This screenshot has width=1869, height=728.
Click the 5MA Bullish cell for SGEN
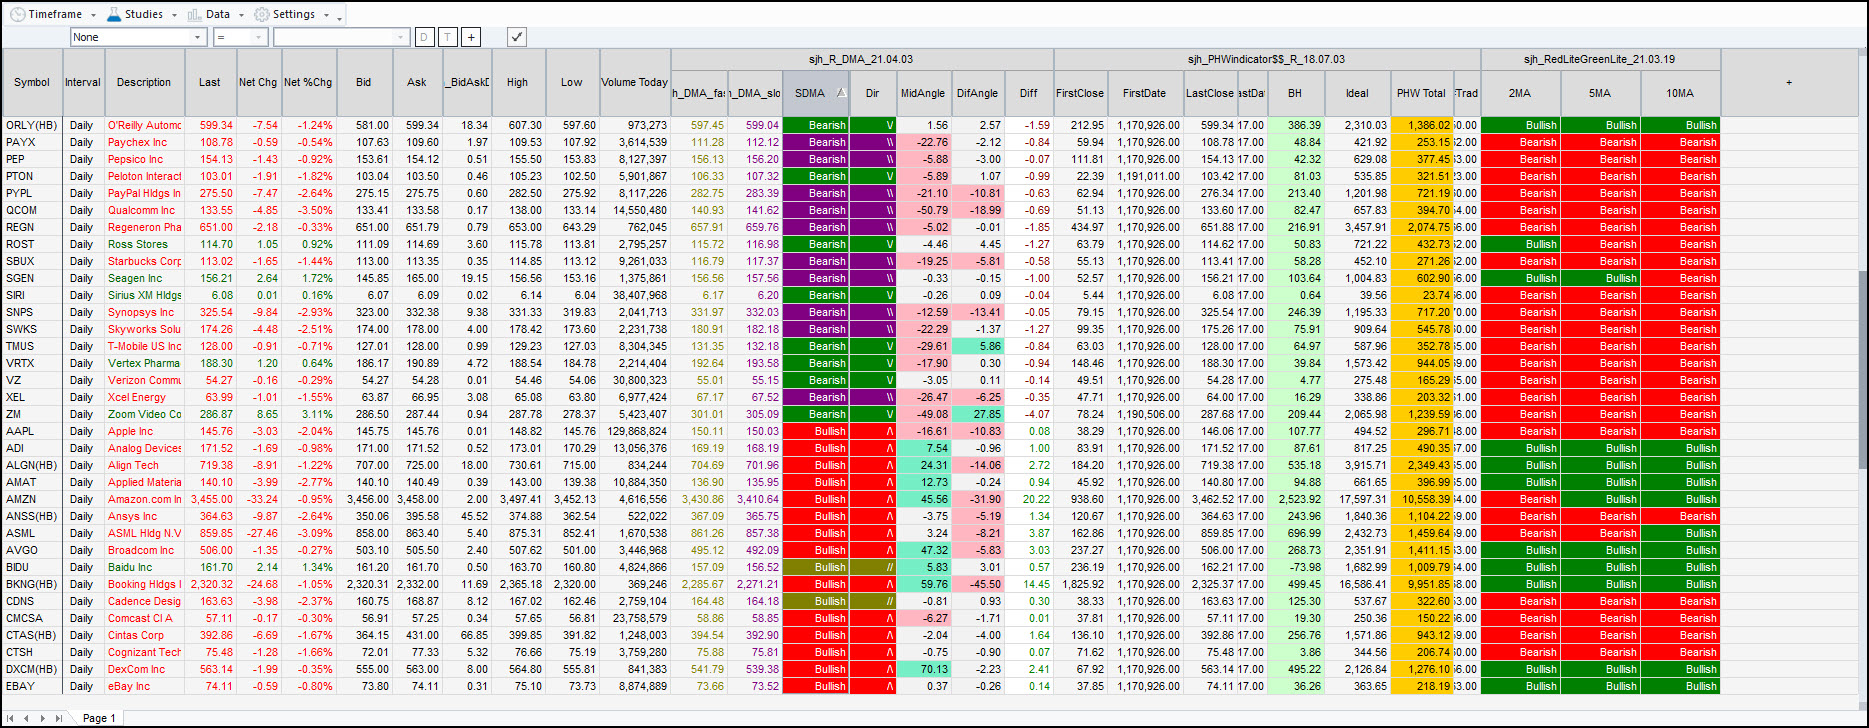[x=1600, y=278]
